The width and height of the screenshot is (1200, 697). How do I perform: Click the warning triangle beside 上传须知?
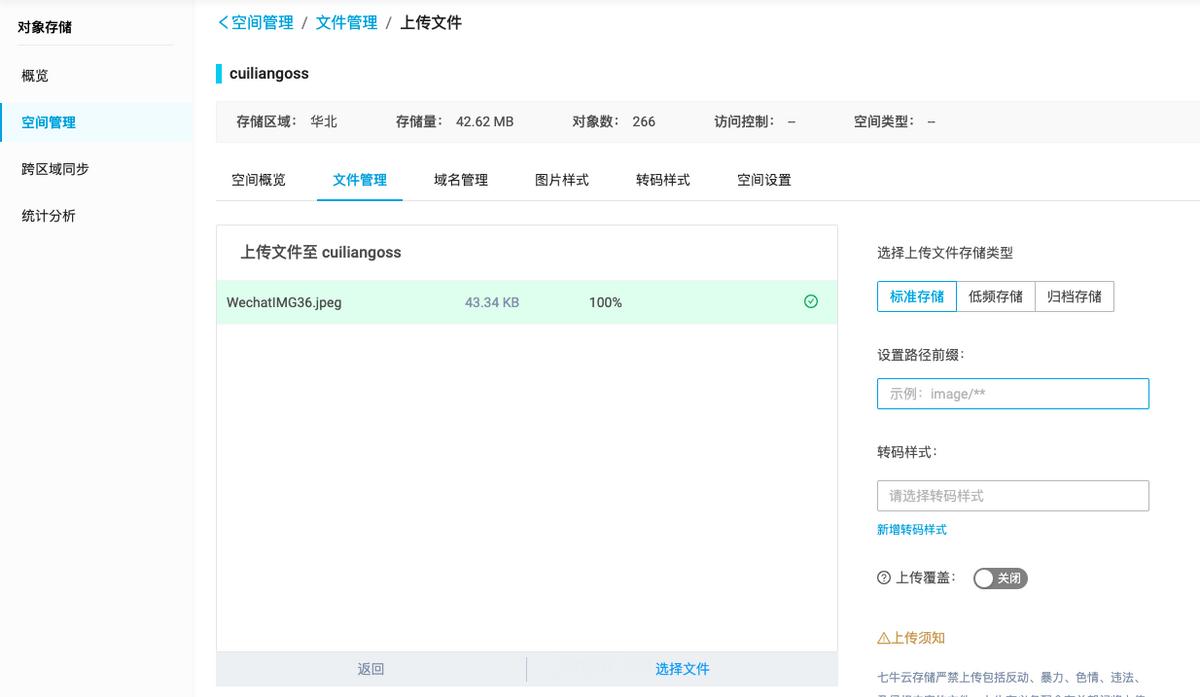[885, 637]
